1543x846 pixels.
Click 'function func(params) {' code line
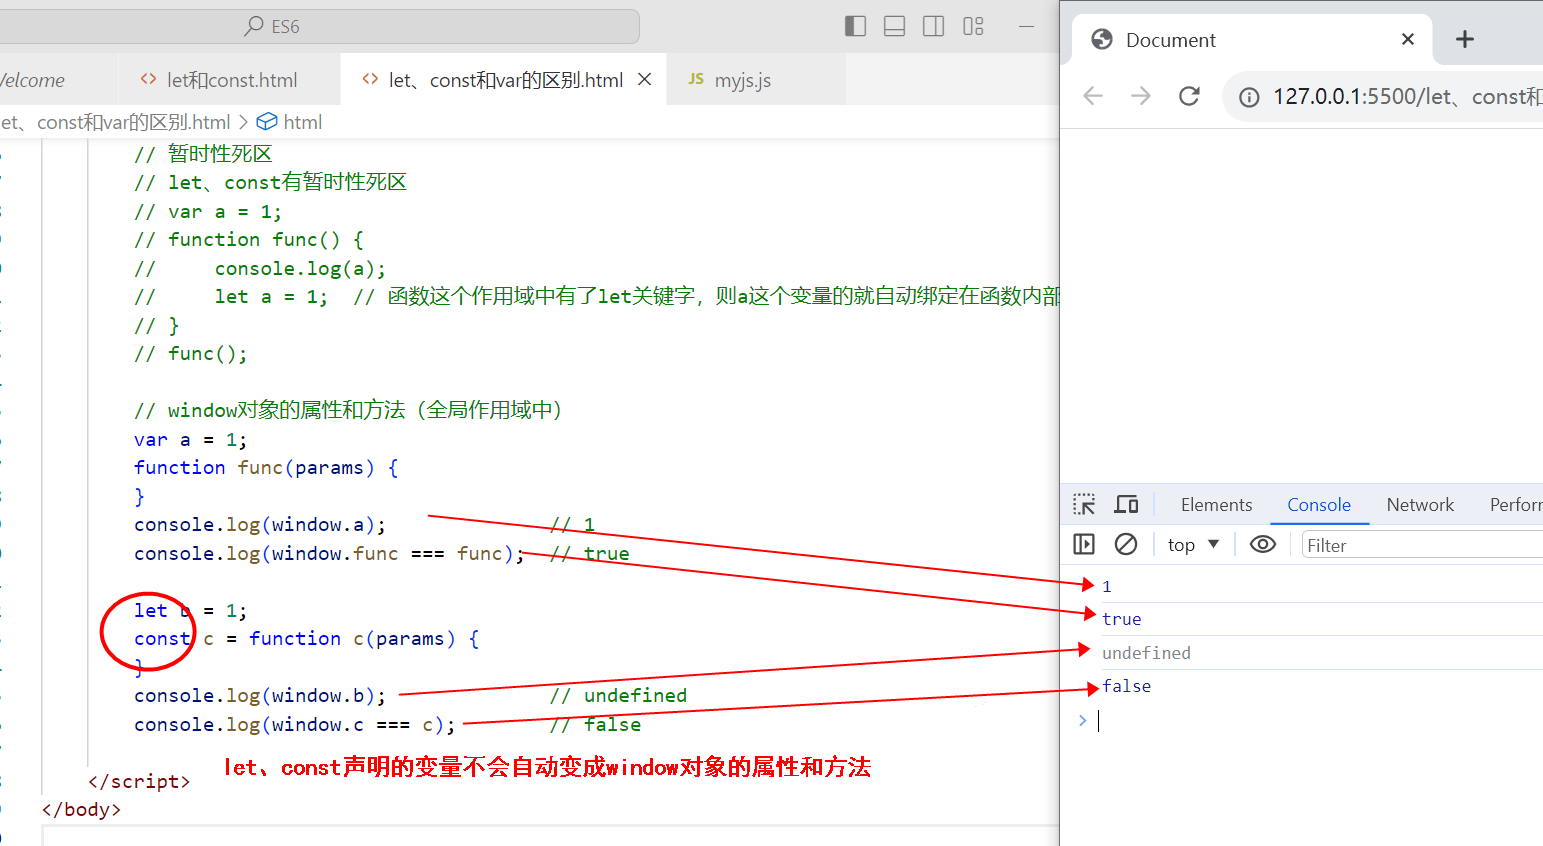click(266, 467)
